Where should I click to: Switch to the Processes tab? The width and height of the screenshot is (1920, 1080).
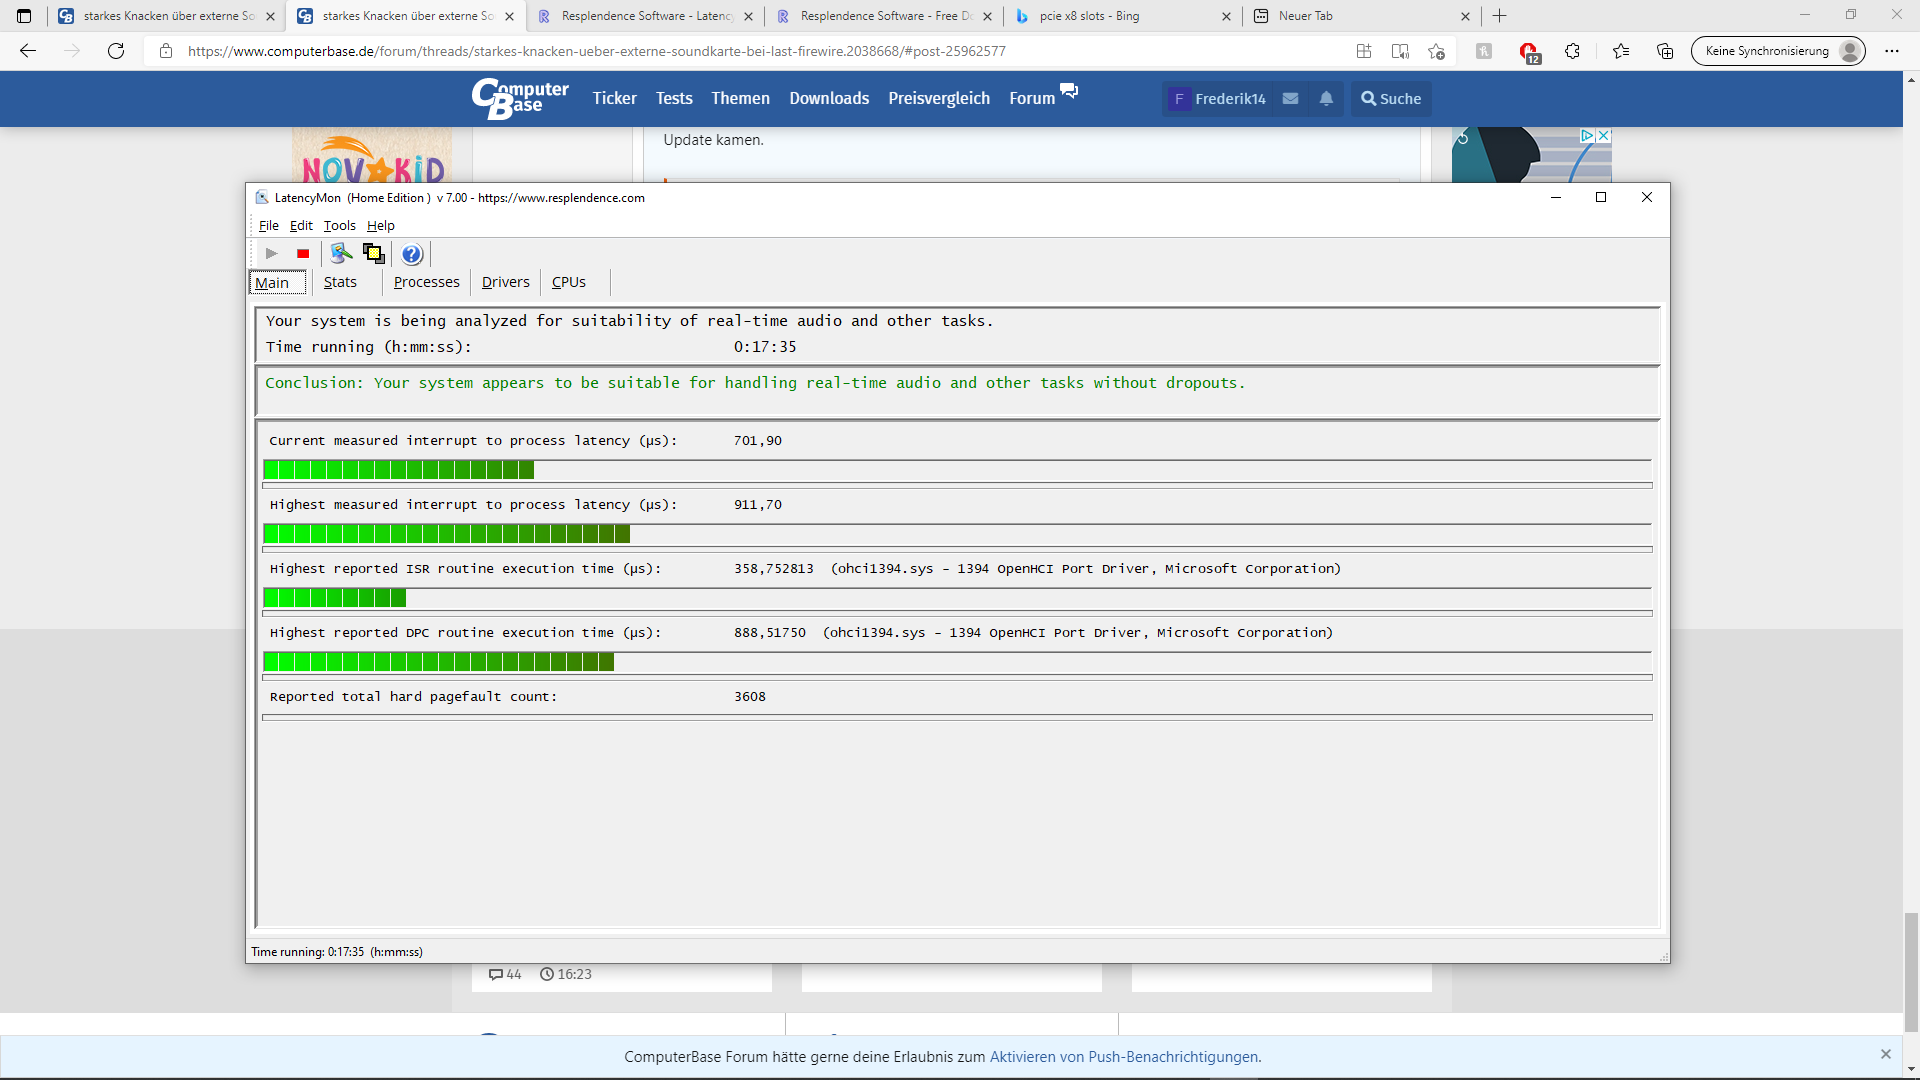point(426,283)
